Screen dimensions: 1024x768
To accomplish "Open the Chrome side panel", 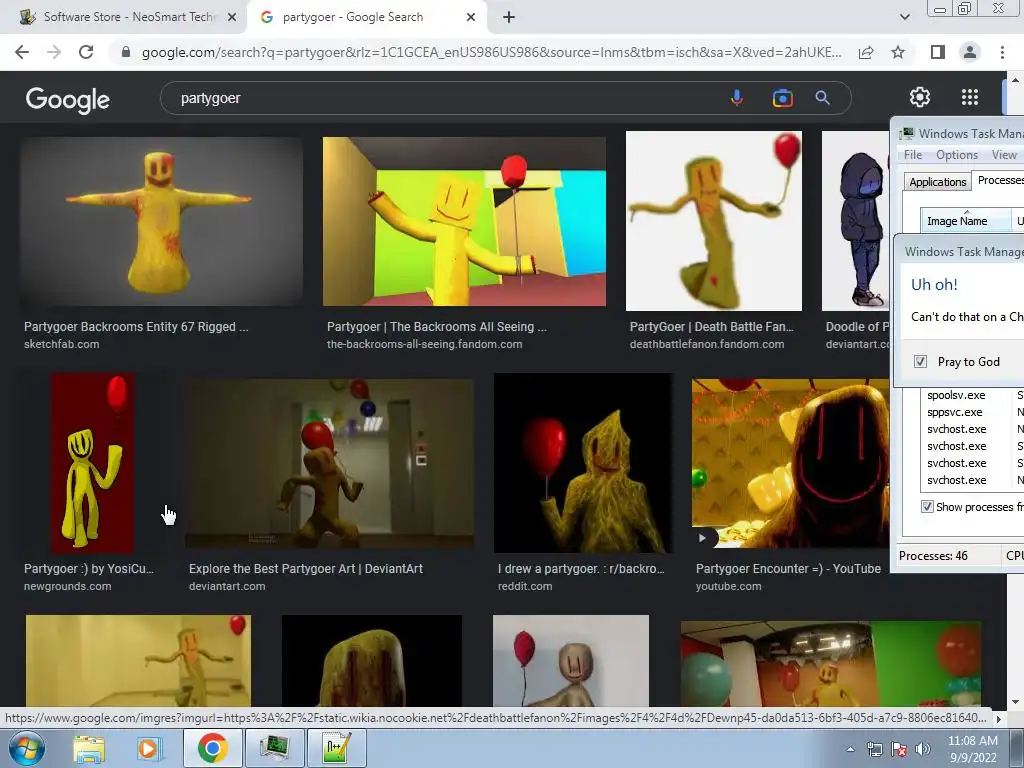I will pyautogui.click(x=938, y=52).
